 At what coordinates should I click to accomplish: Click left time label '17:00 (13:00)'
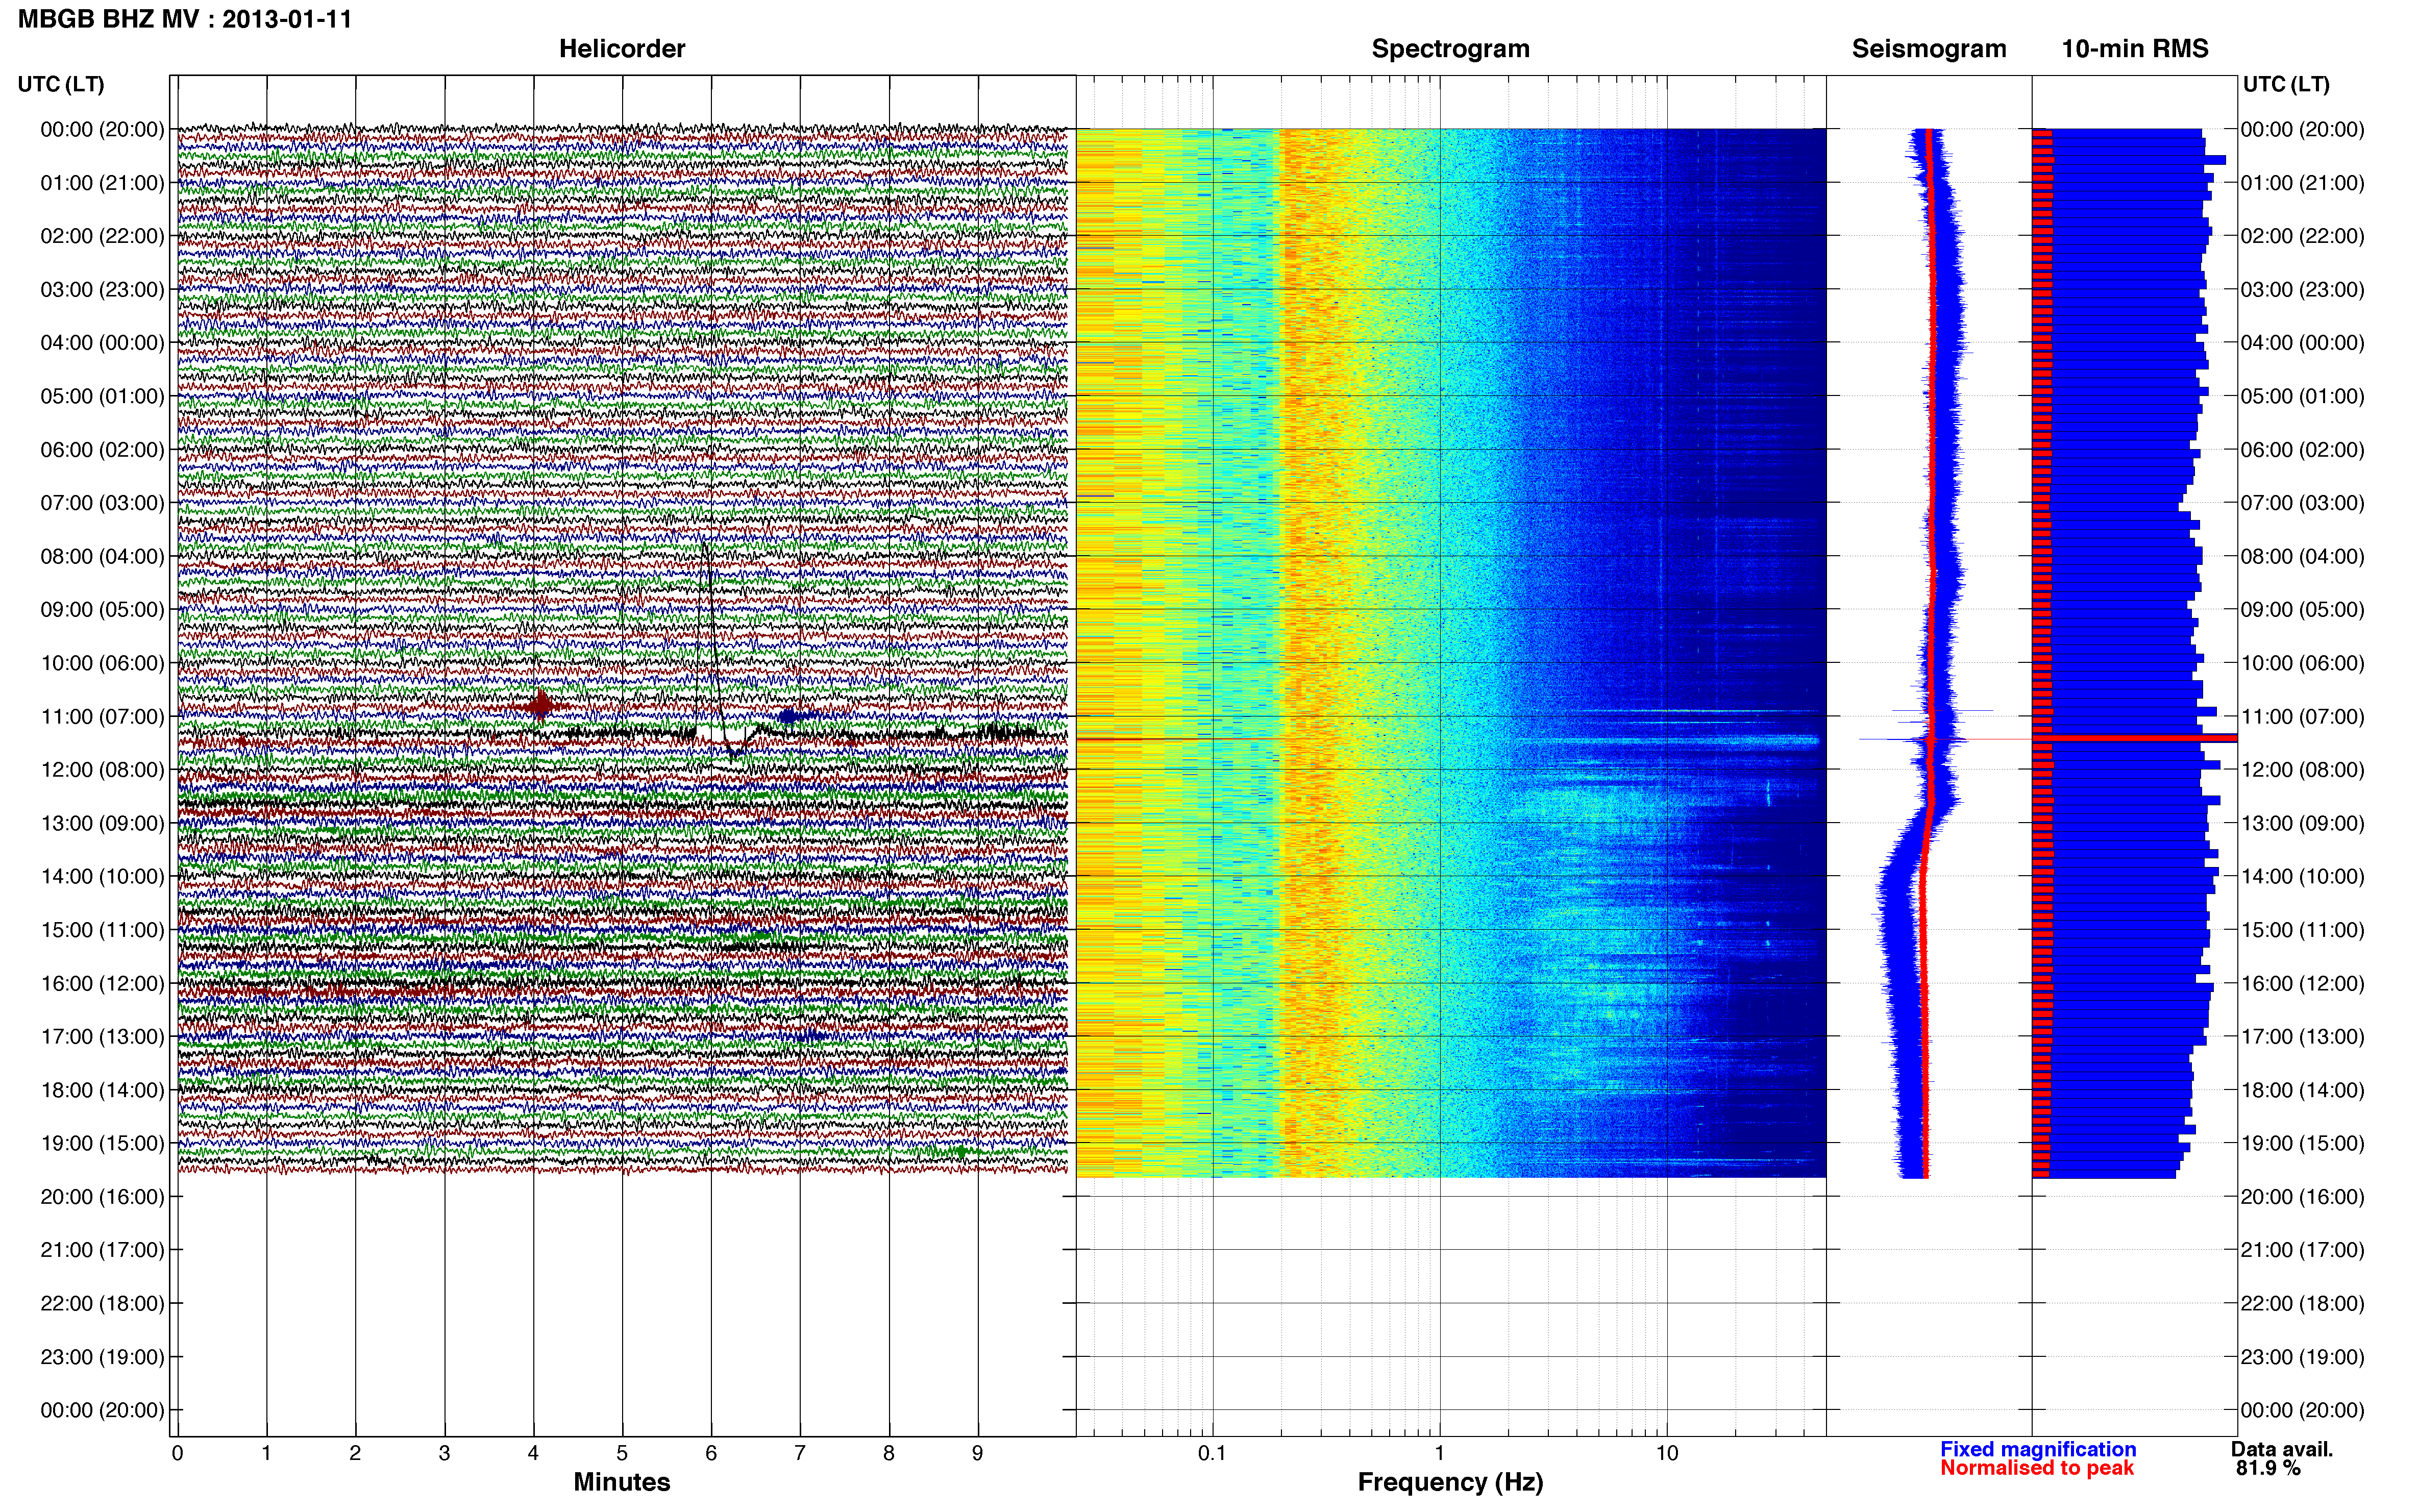pos(102,1037)
